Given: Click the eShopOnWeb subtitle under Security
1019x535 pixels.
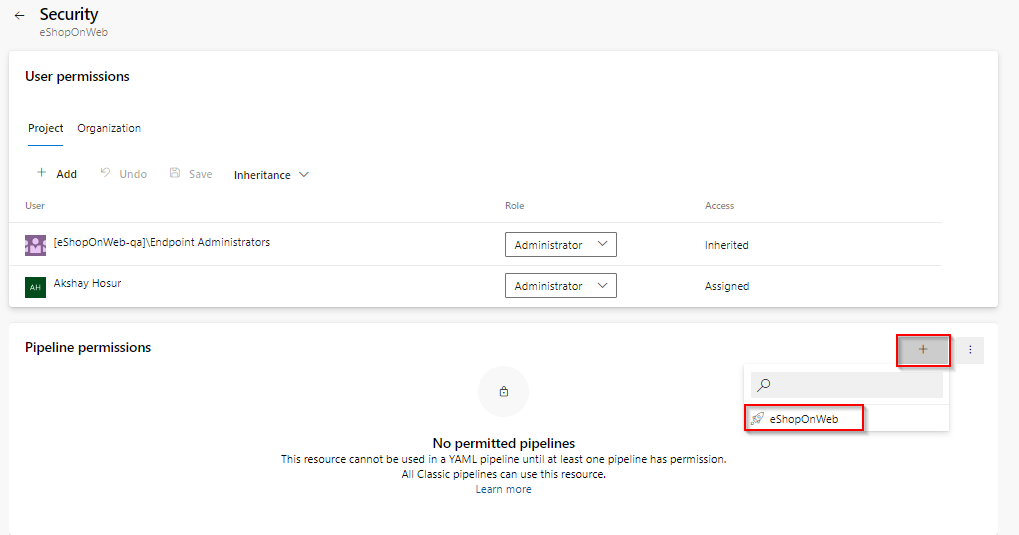Looking at the screenshot, I should [73, 32].
